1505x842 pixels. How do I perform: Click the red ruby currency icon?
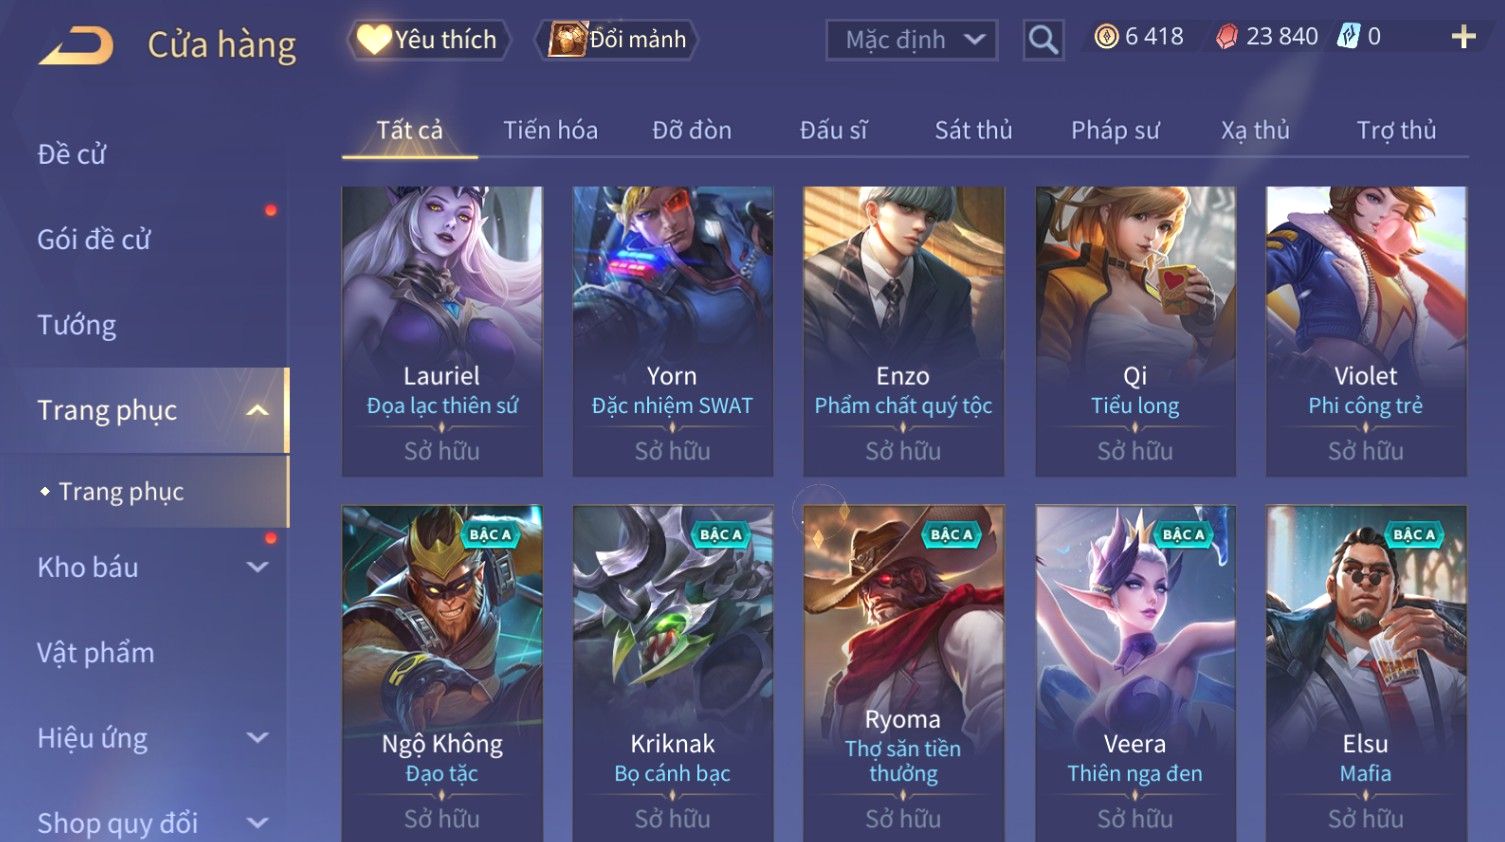click(1227, 37)
